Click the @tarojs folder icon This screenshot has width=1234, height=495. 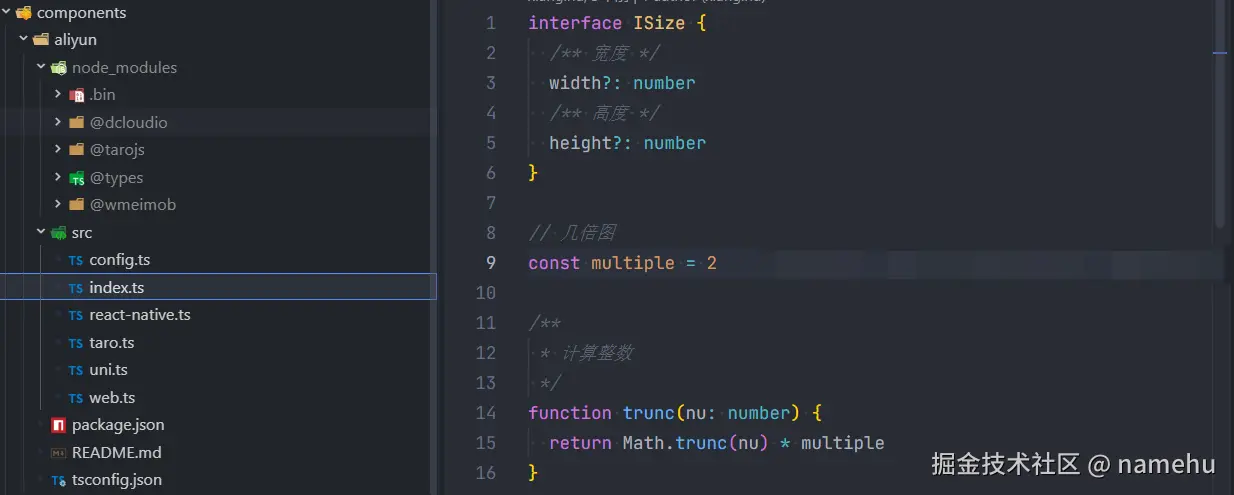click(77, 150)
